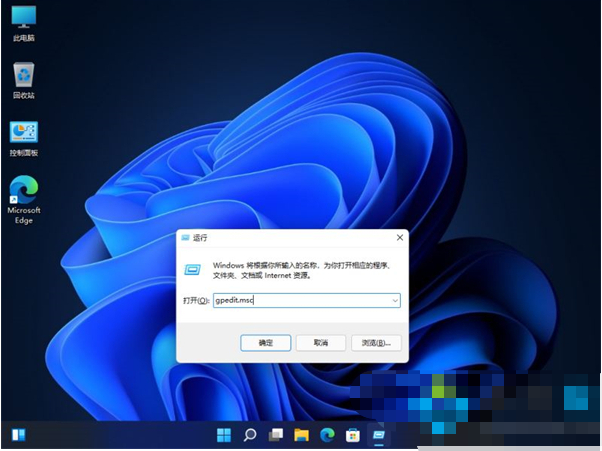Open File Explorer from the taskbar
Screen dimensions: 602x451
click(301, 435)
